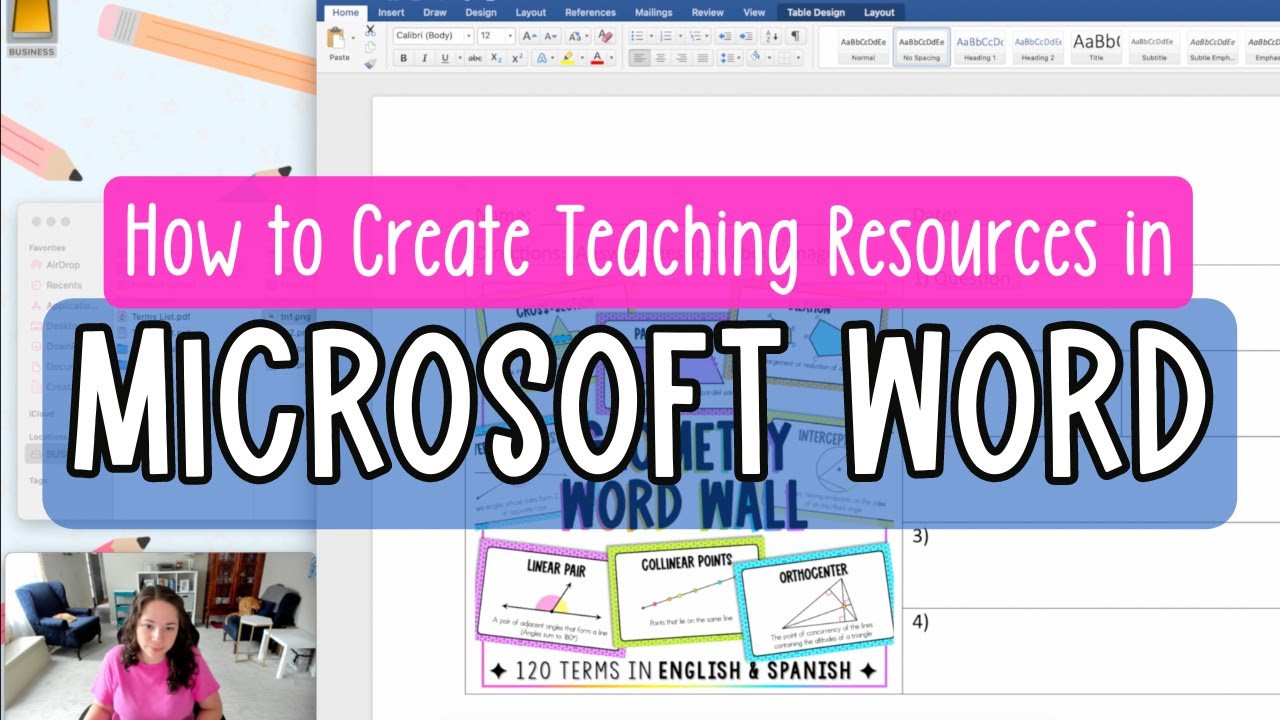The image size is (1280, 720).
Task: Apply the Subtitle style
Action: (1155, 47)
